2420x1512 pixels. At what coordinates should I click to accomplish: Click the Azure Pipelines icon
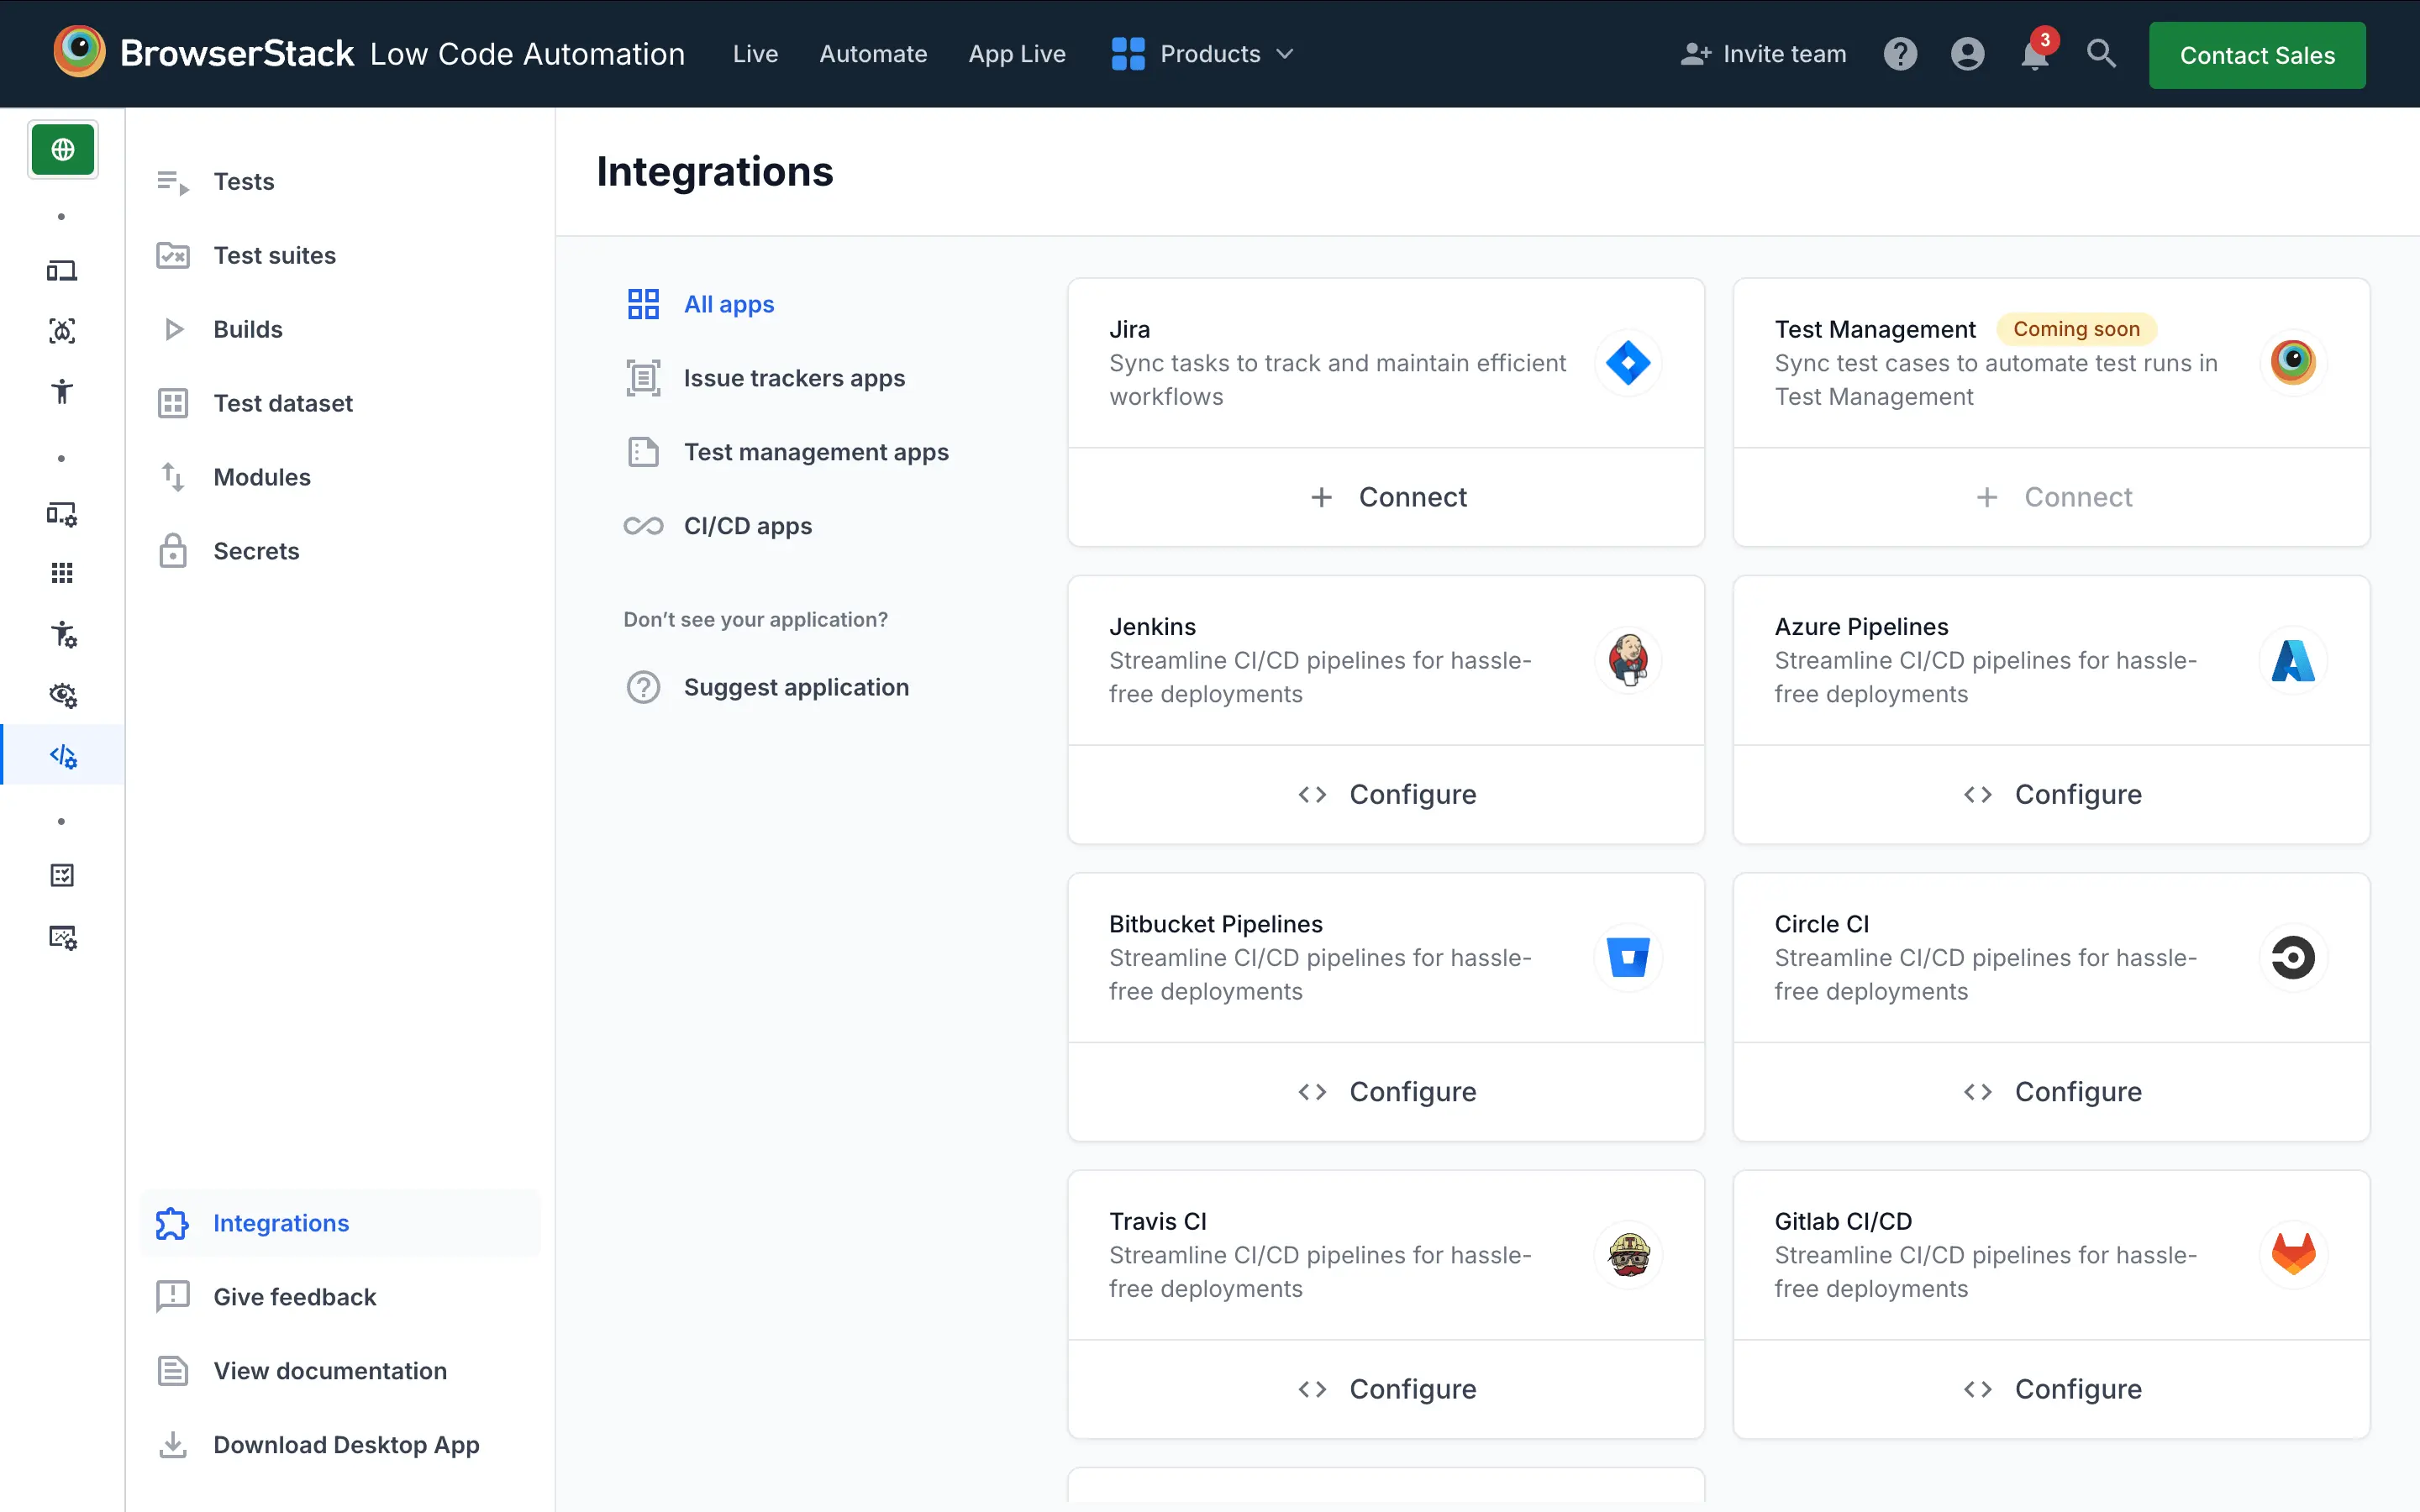coord(2293,659)
